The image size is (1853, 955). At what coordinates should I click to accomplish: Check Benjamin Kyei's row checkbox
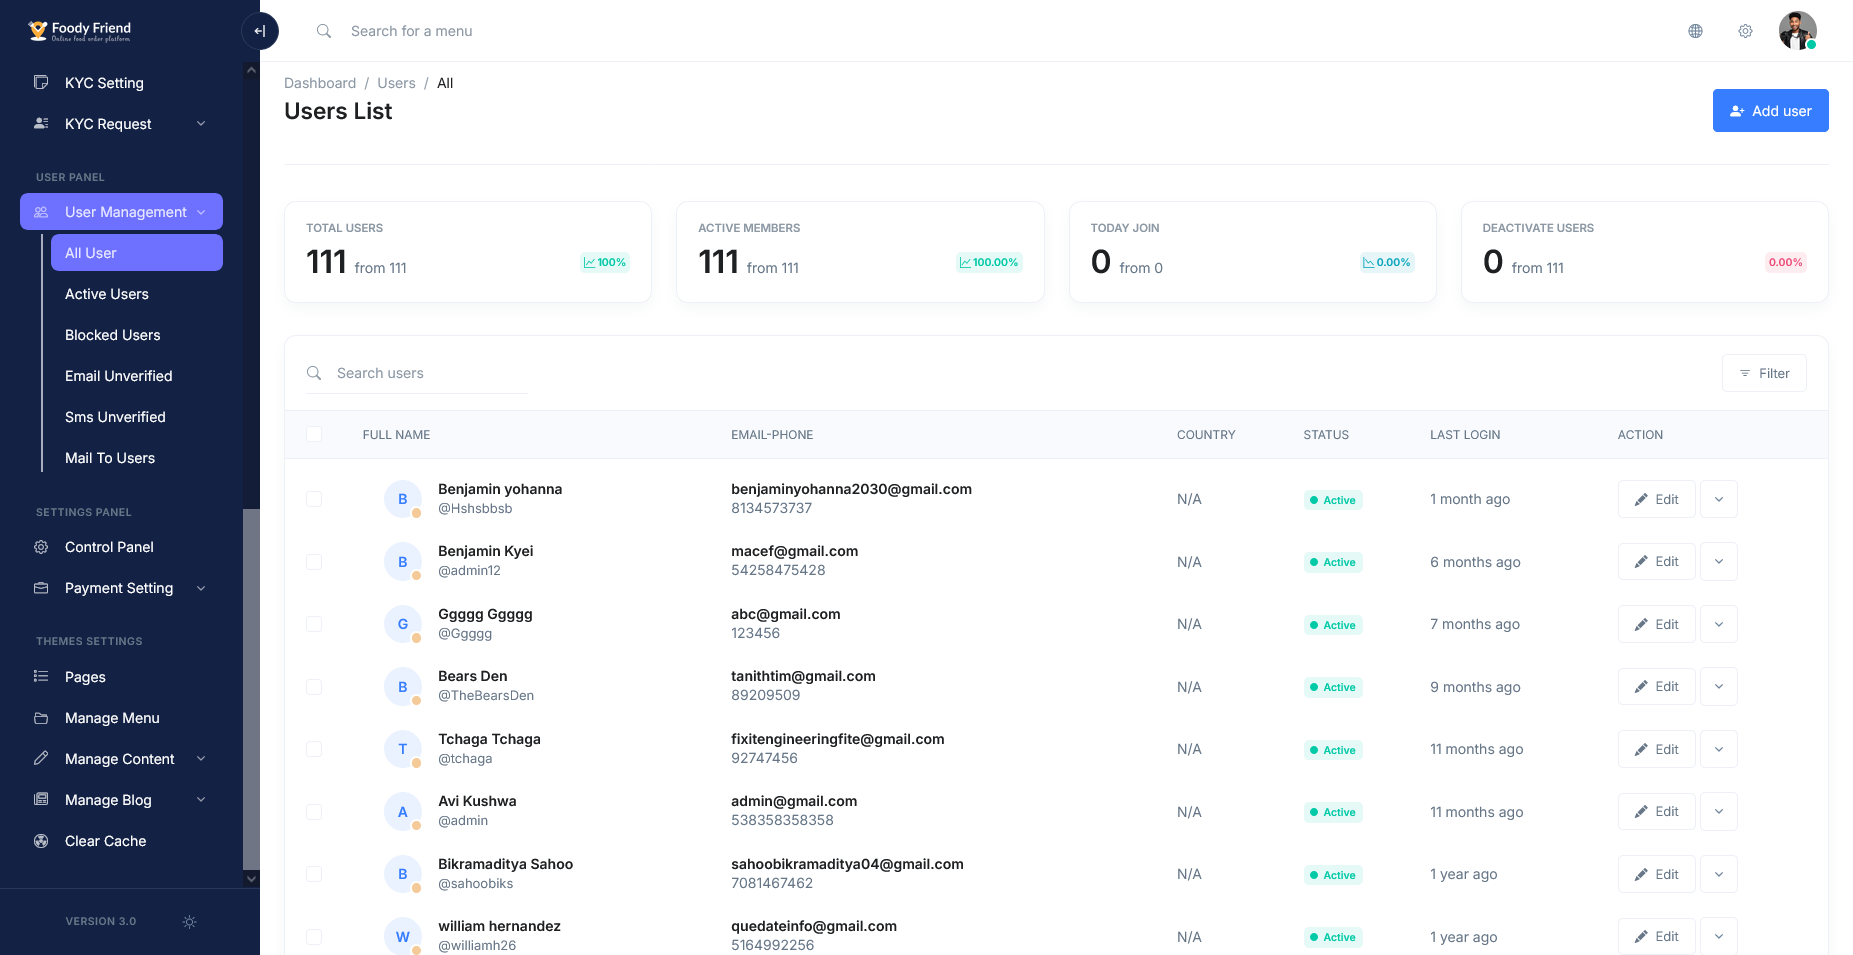pyautogui.click(x=314, y=562)
